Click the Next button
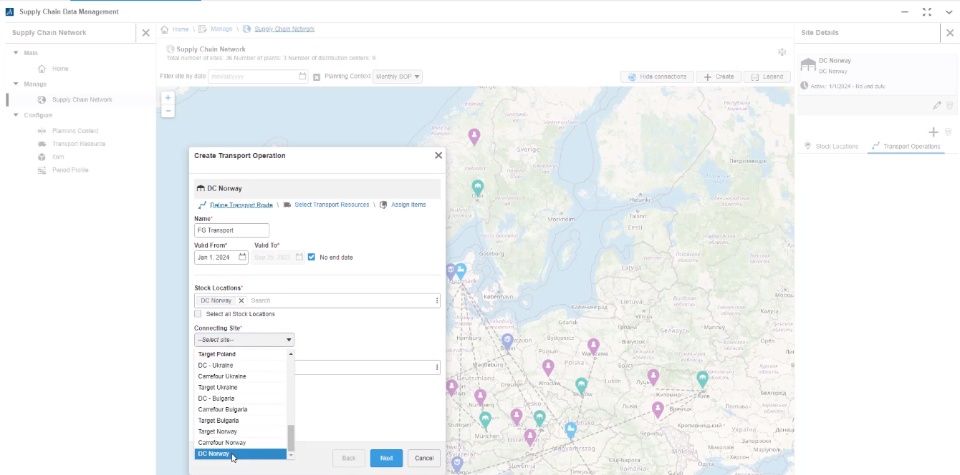Viewport: 960px width, 475px height. click(386, 458)
